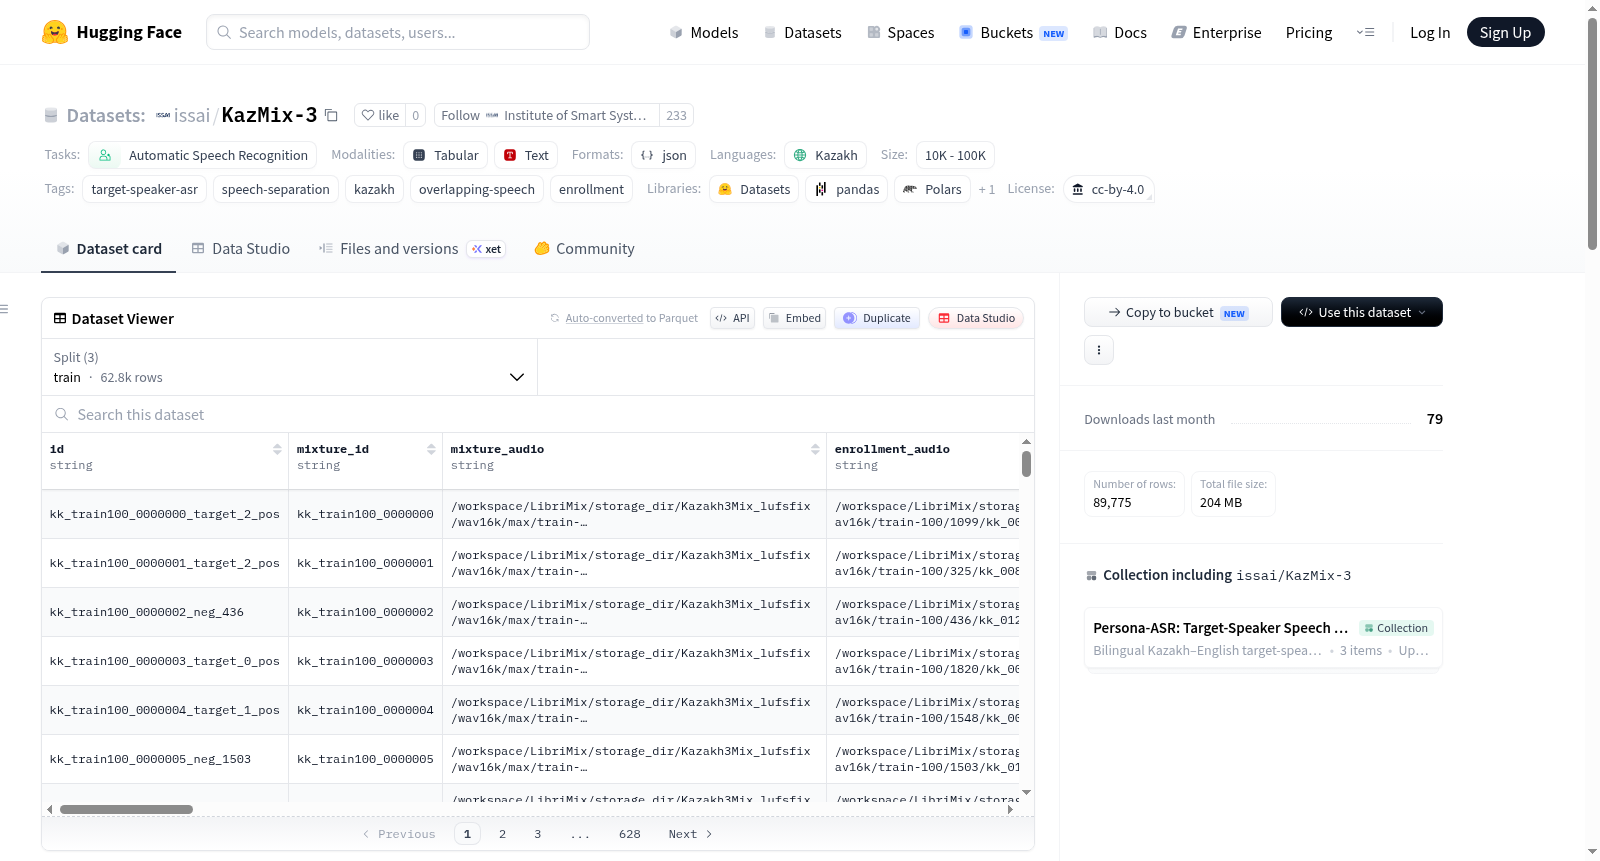Open the Pricing page

[1309, 32]
